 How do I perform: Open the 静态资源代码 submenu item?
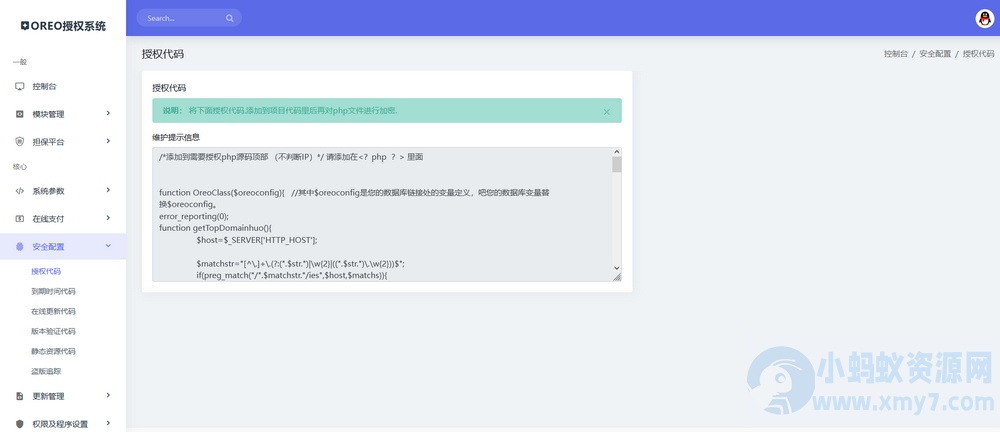(53, 351)
